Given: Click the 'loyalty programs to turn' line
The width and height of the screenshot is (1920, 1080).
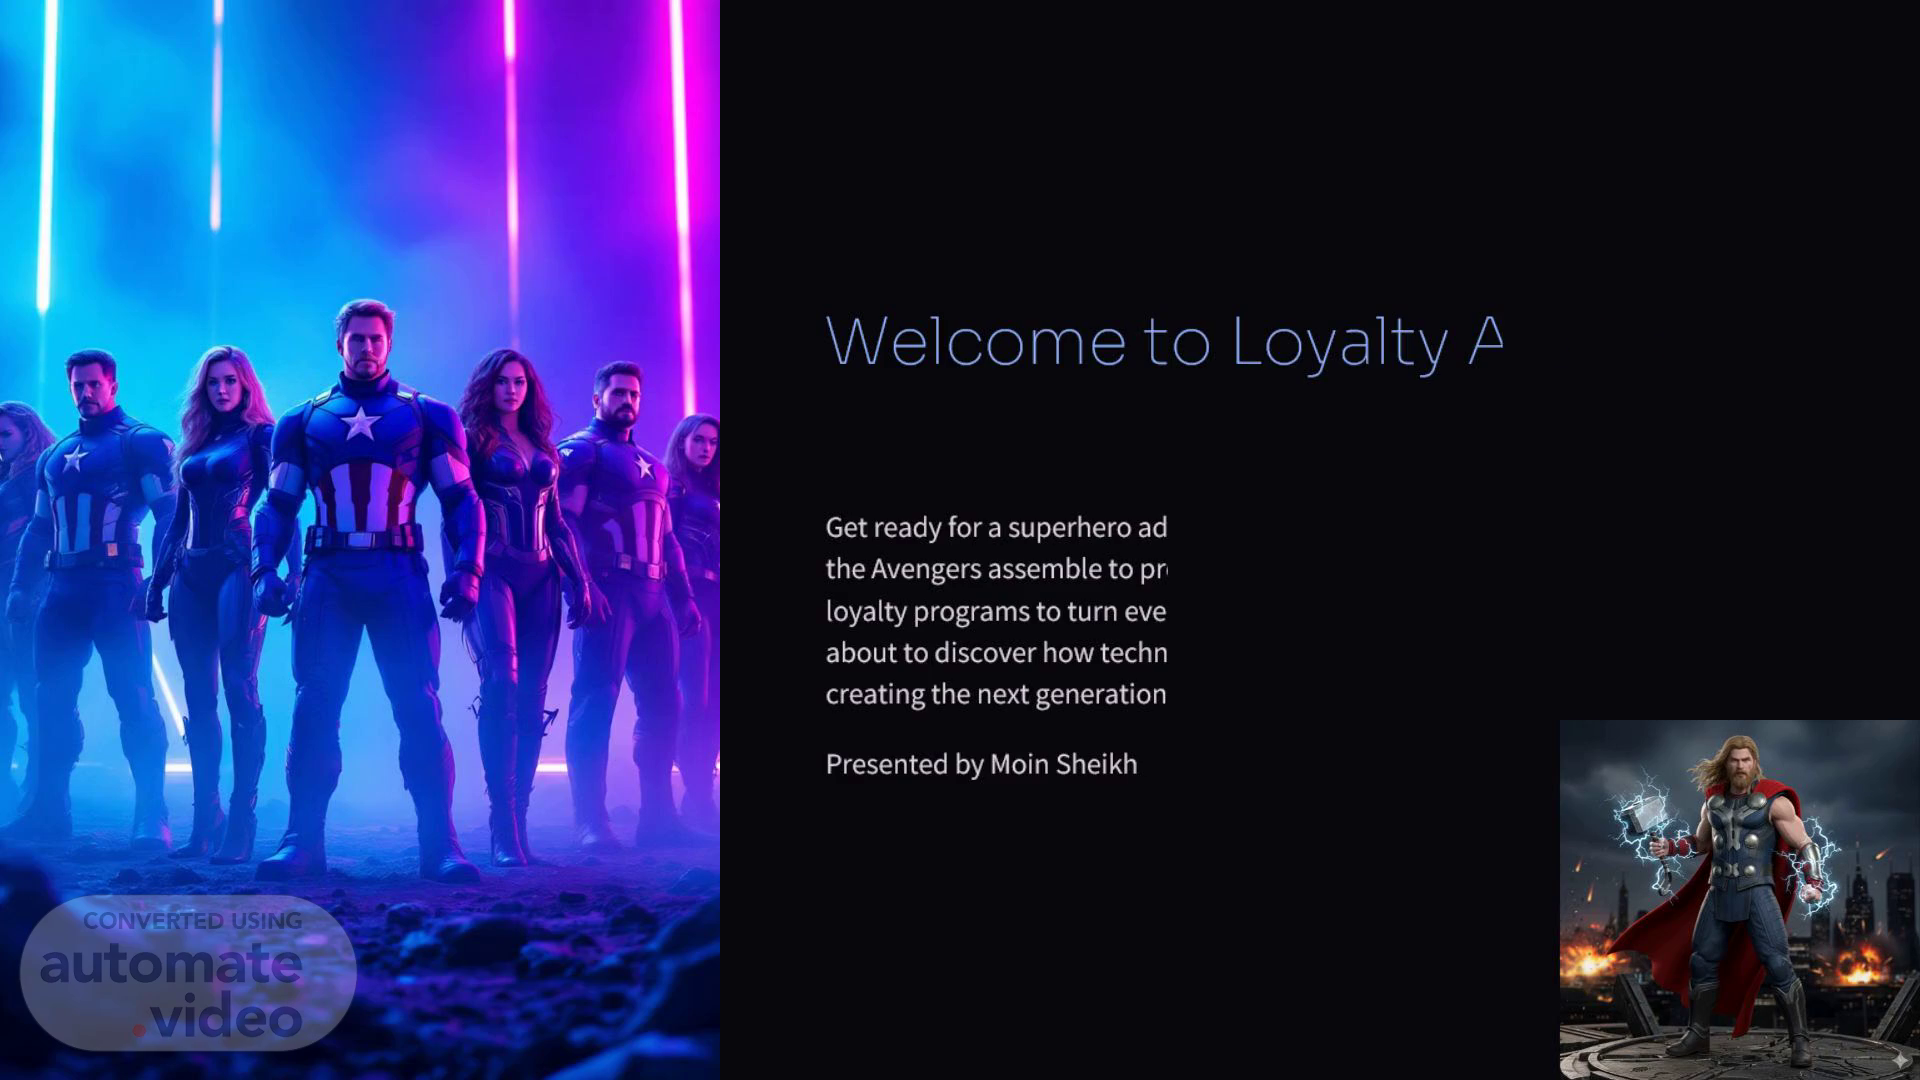Looking at the screenshot, I should click(996, 612).
